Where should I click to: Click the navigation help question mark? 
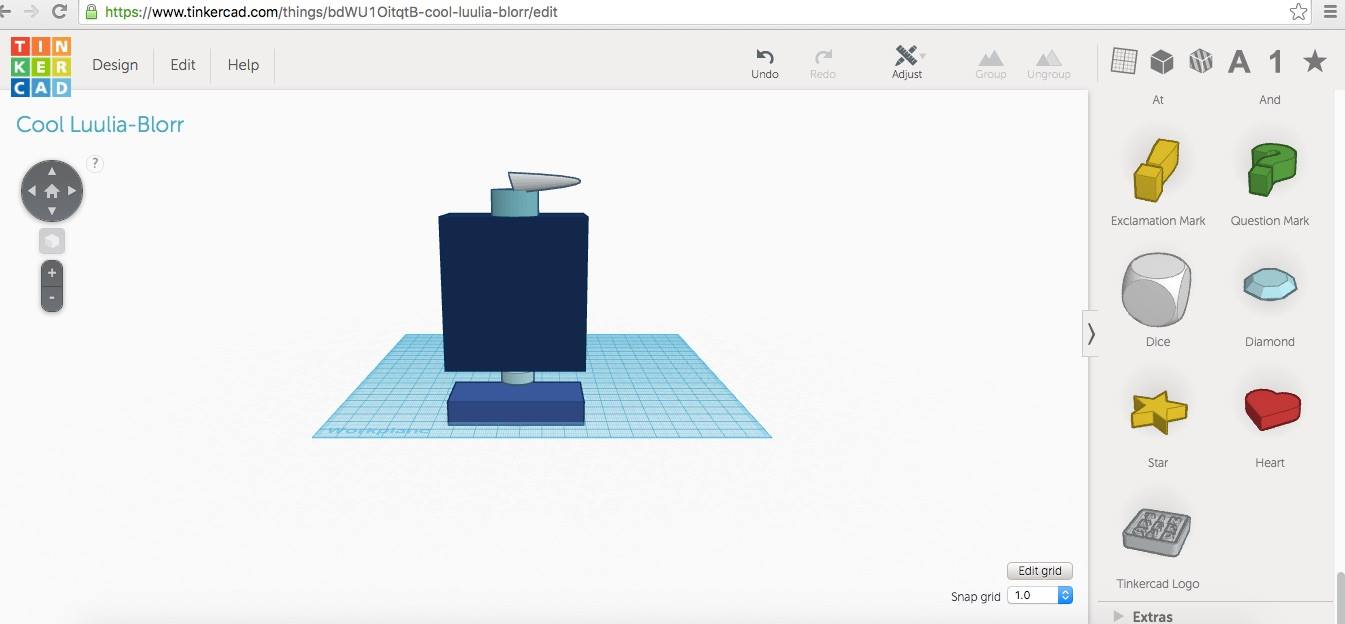pyautogui.click(x=95, y=163)
